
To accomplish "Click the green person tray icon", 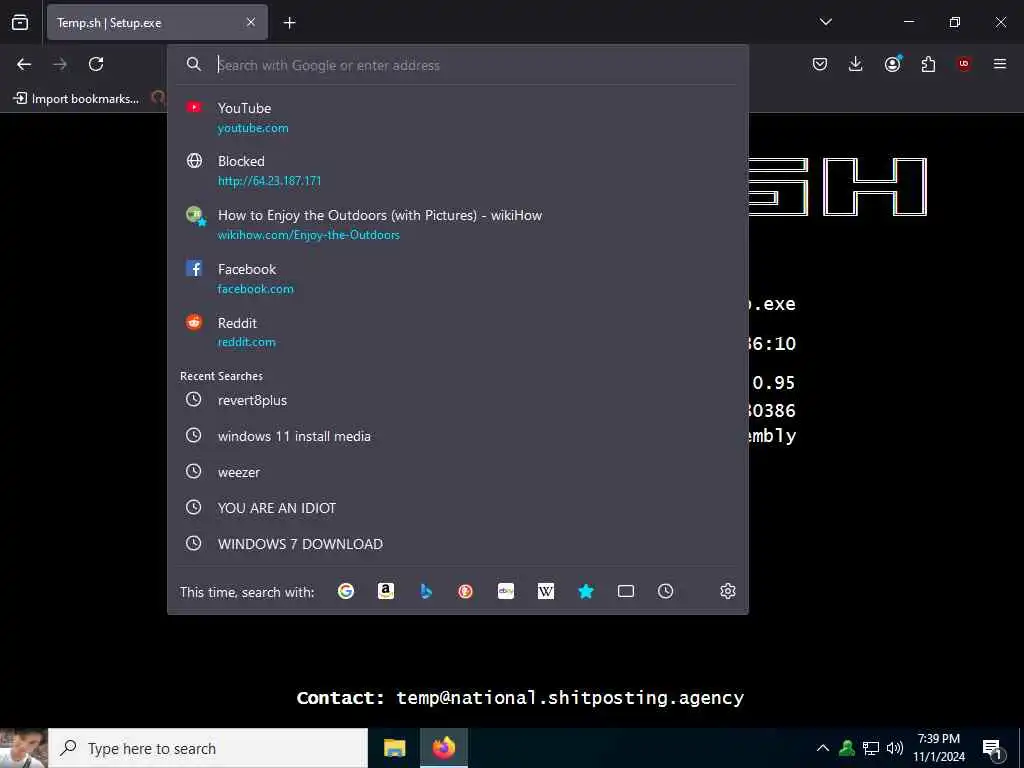I will (847, 748).
